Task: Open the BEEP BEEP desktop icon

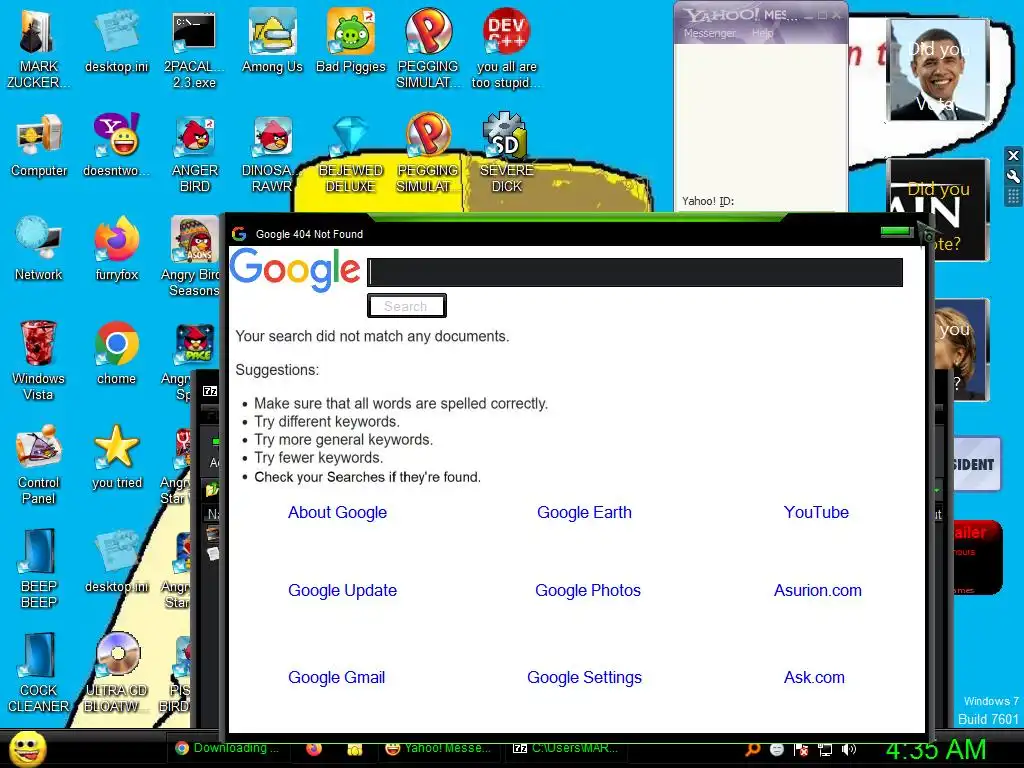Action: pyautogui.click(x=39, y=568)
